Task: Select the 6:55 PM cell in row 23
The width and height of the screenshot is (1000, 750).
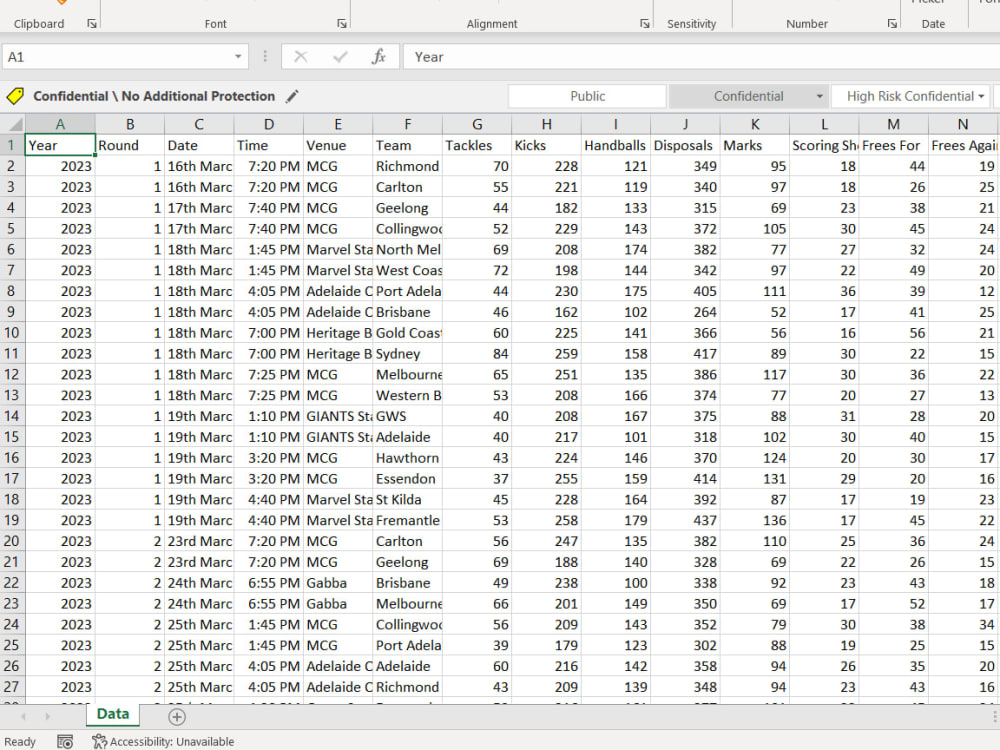Action: click(x=268, y=603)
